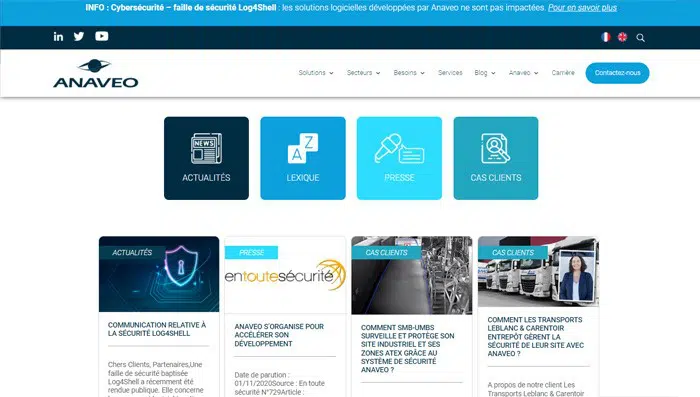Click Cas Clients tag on Leblanc card
The height and width of the screenshot is (397, 700).
point(513,252)
